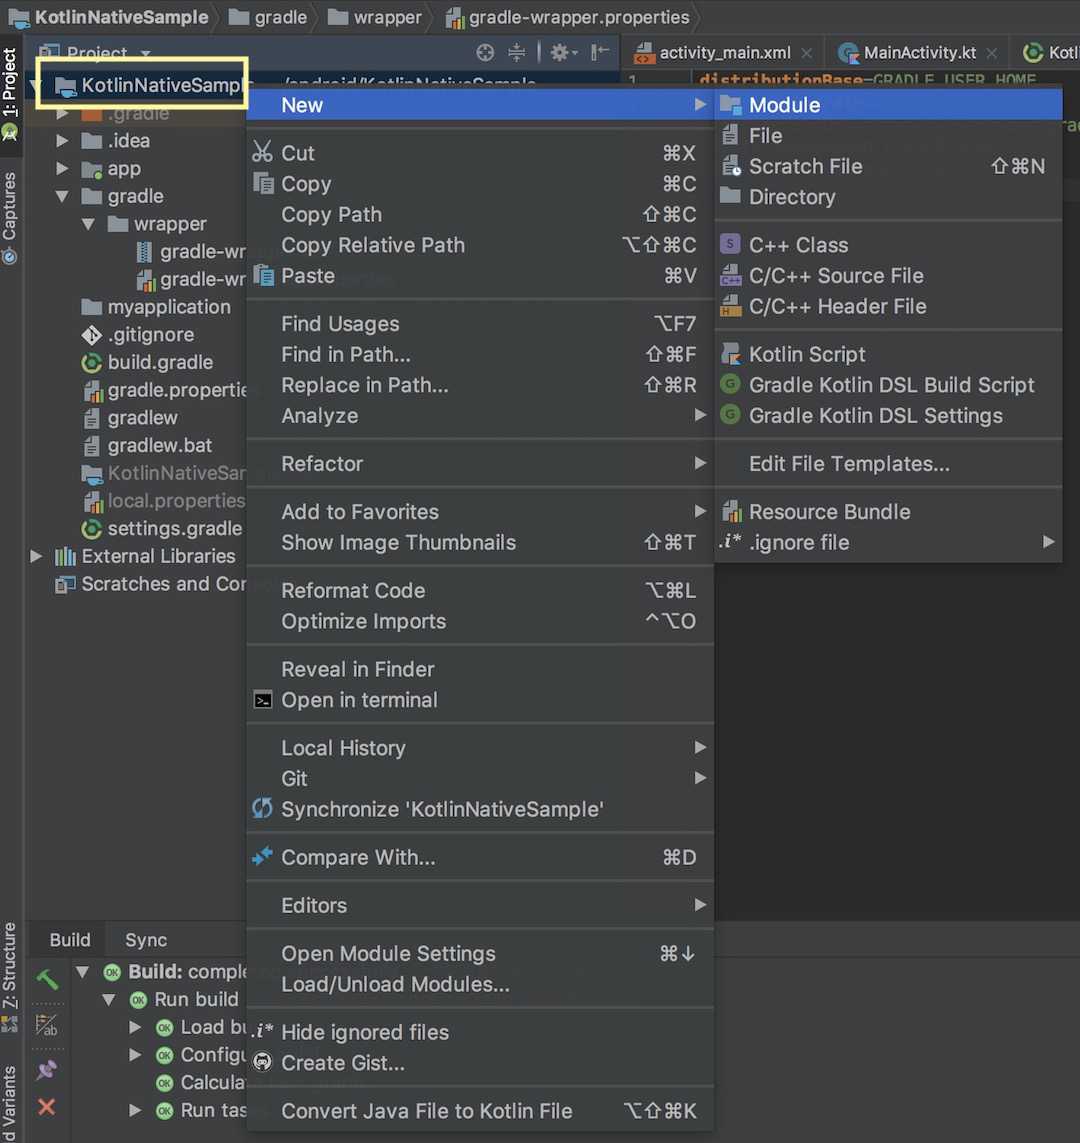Select Module in New submenu
This screenshot has width=1080, height=1143.
click(x=888, y=105)
